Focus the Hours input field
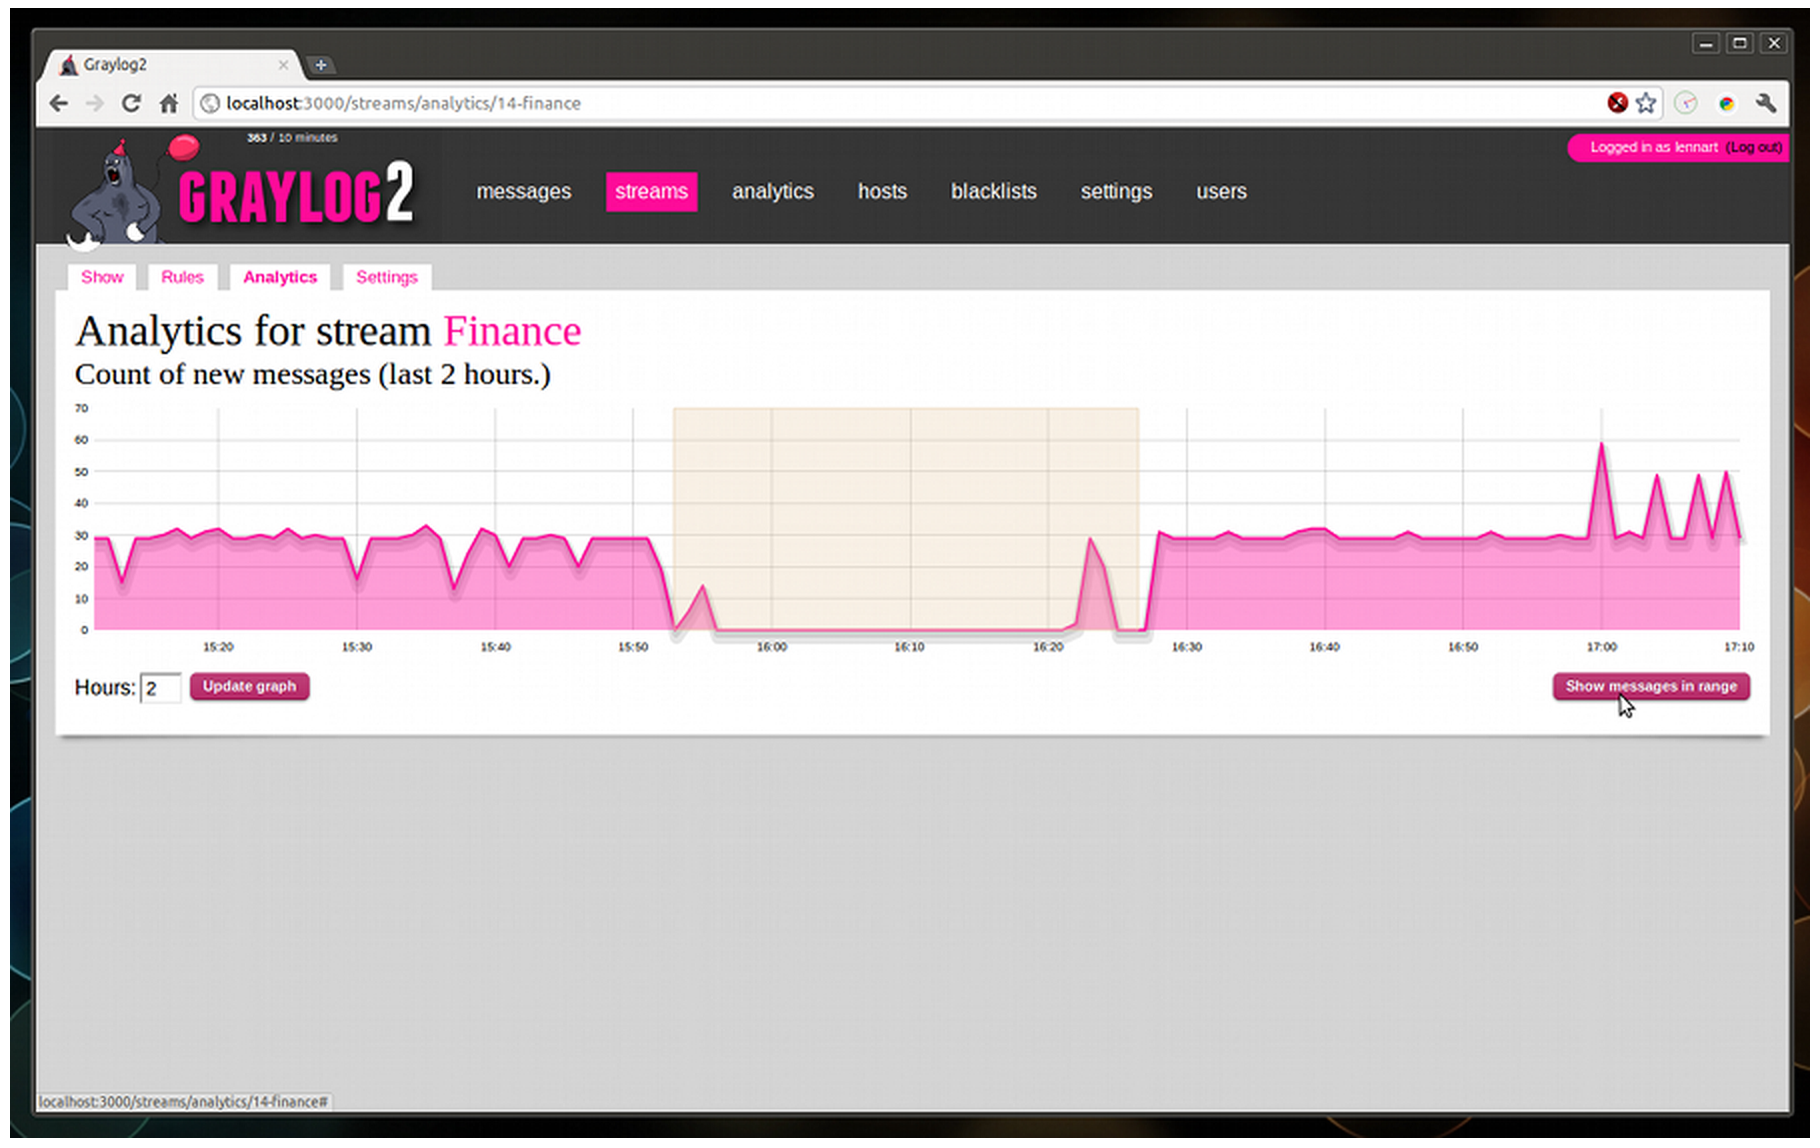The height and width of the screenshot is (1148, 1820). point(160,688)
